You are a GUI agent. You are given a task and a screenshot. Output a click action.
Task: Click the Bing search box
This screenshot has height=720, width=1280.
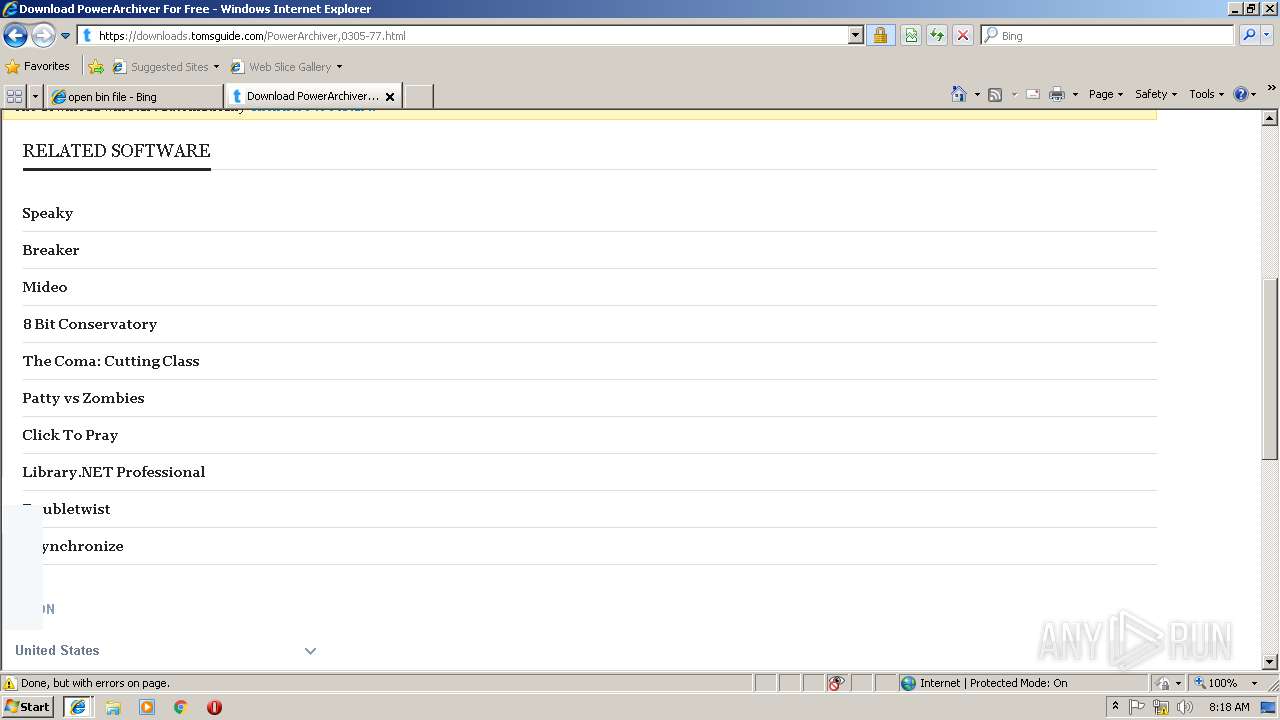coord(1107,35)
